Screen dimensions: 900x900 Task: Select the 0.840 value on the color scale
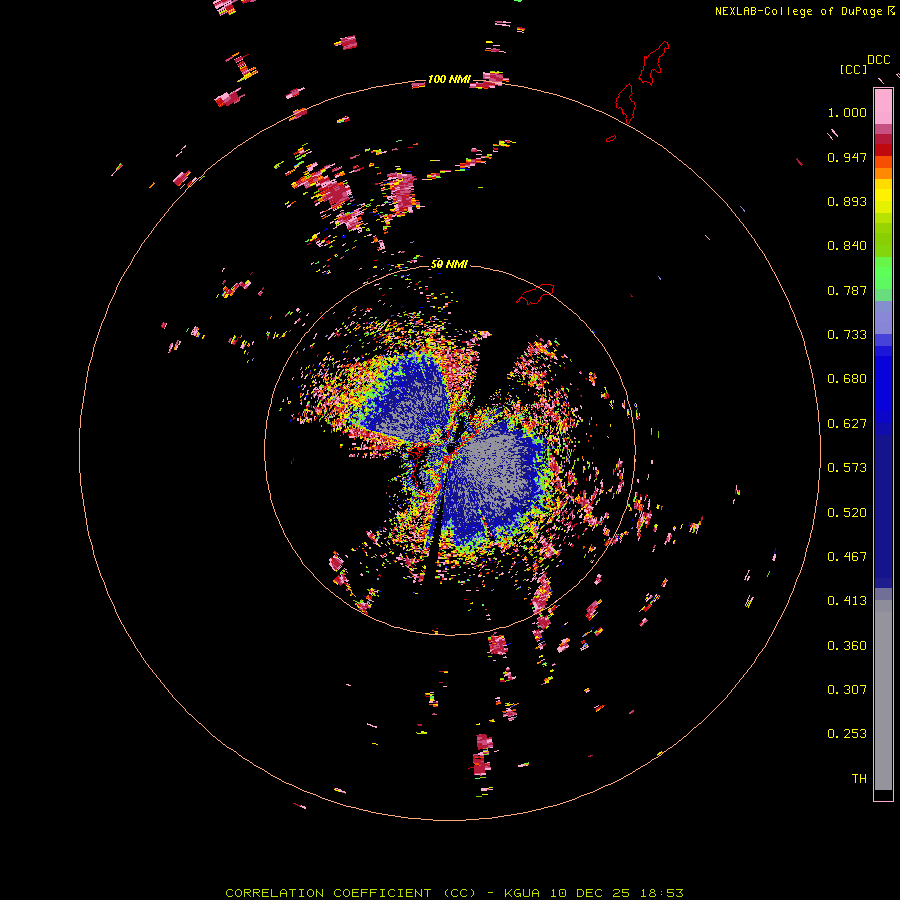pyautogui.click(x=847, y=246)
